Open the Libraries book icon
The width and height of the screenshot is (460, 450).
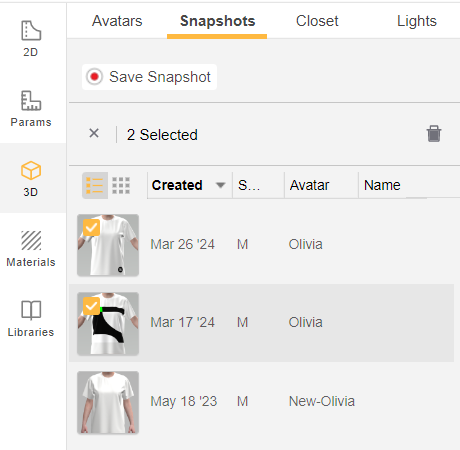click(x=31, y=310)
